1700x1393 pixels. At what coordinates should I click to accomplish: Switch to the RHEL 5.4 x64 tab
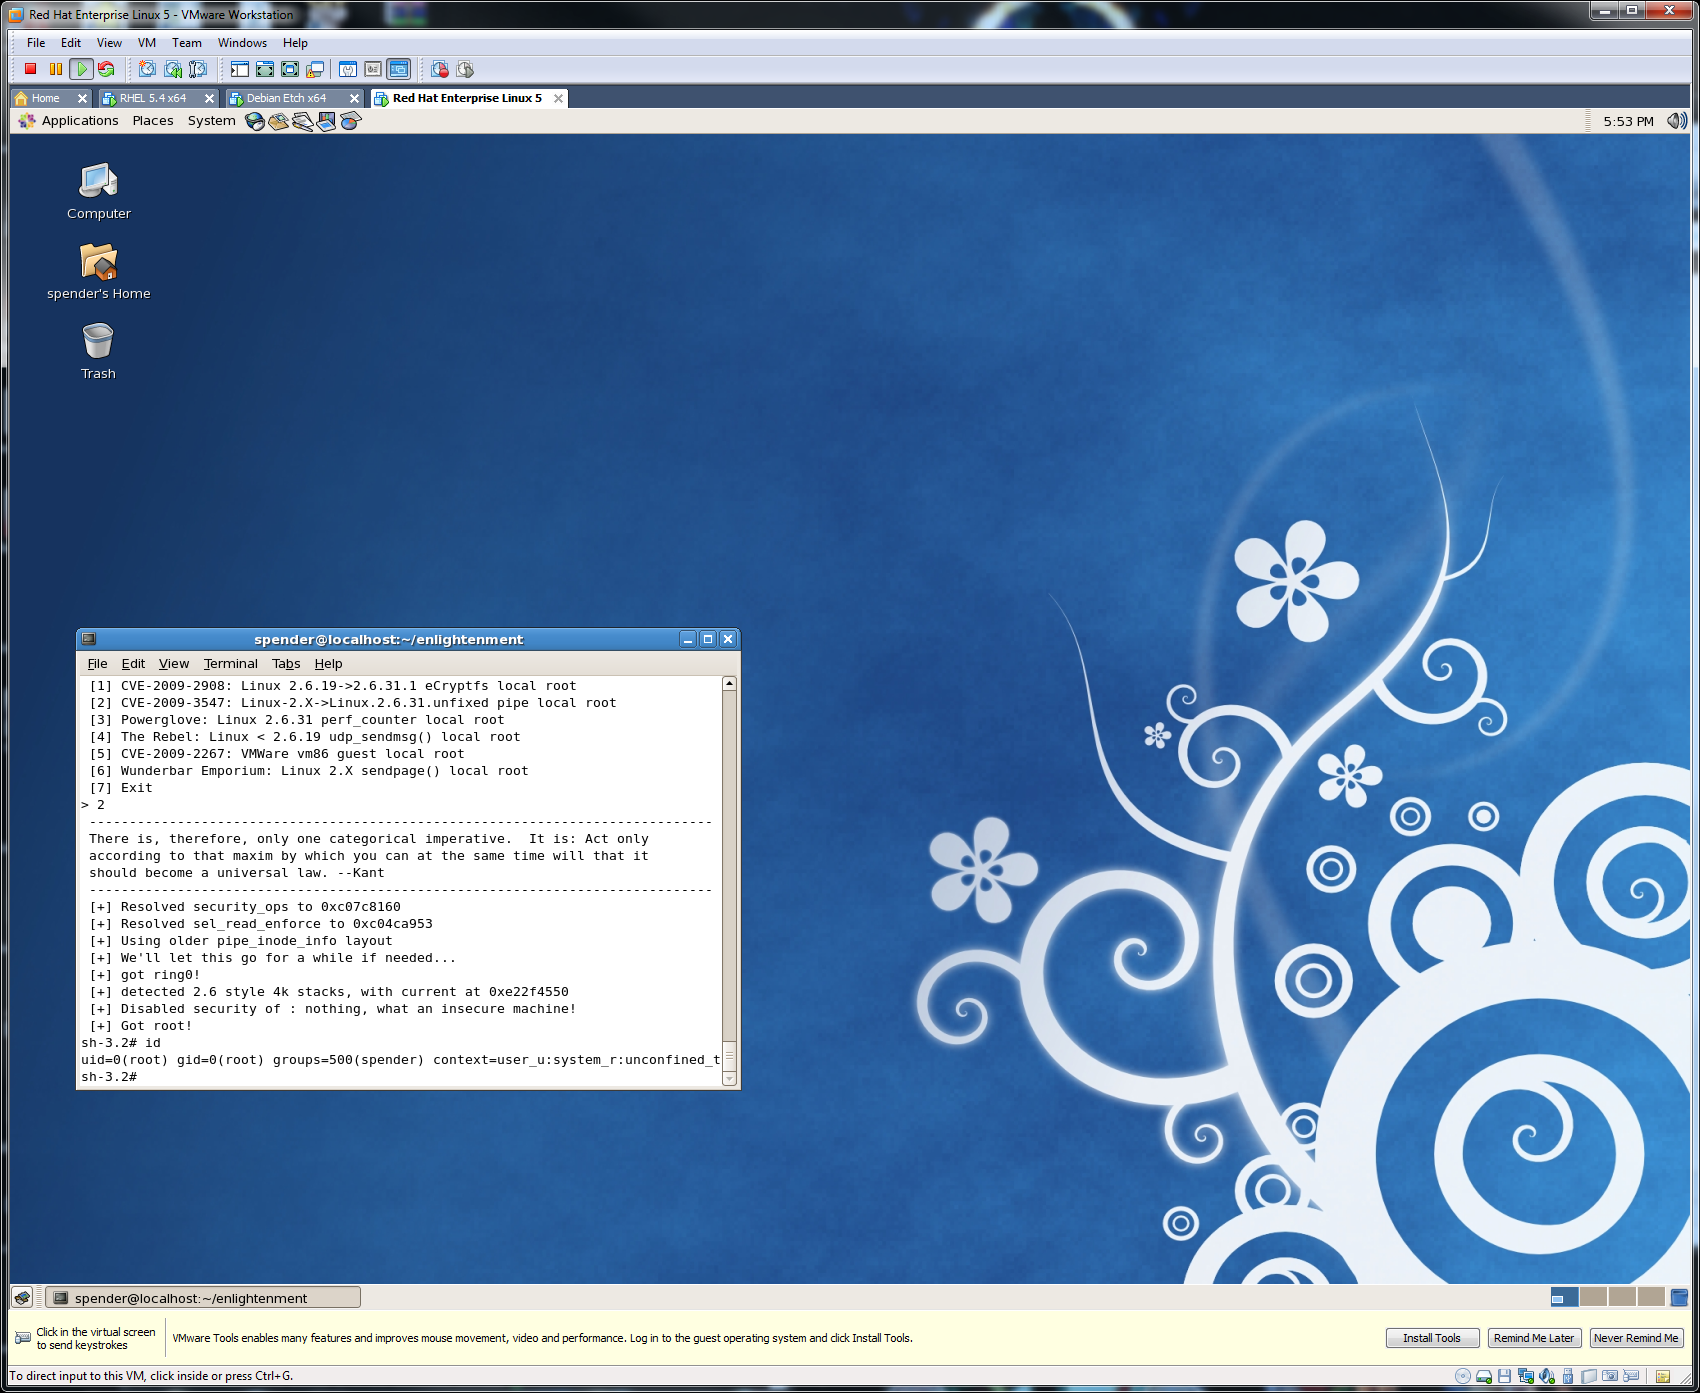click(151, 98)
